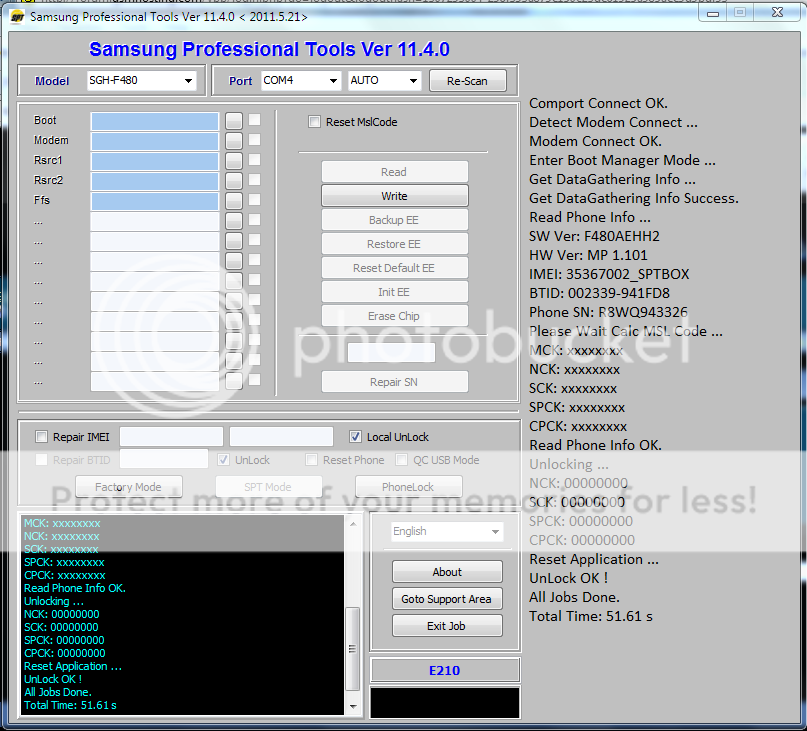This screenshot has width=807, height=731.
Task: Click the Modem file path field
Action: click(x=155, y=141)
